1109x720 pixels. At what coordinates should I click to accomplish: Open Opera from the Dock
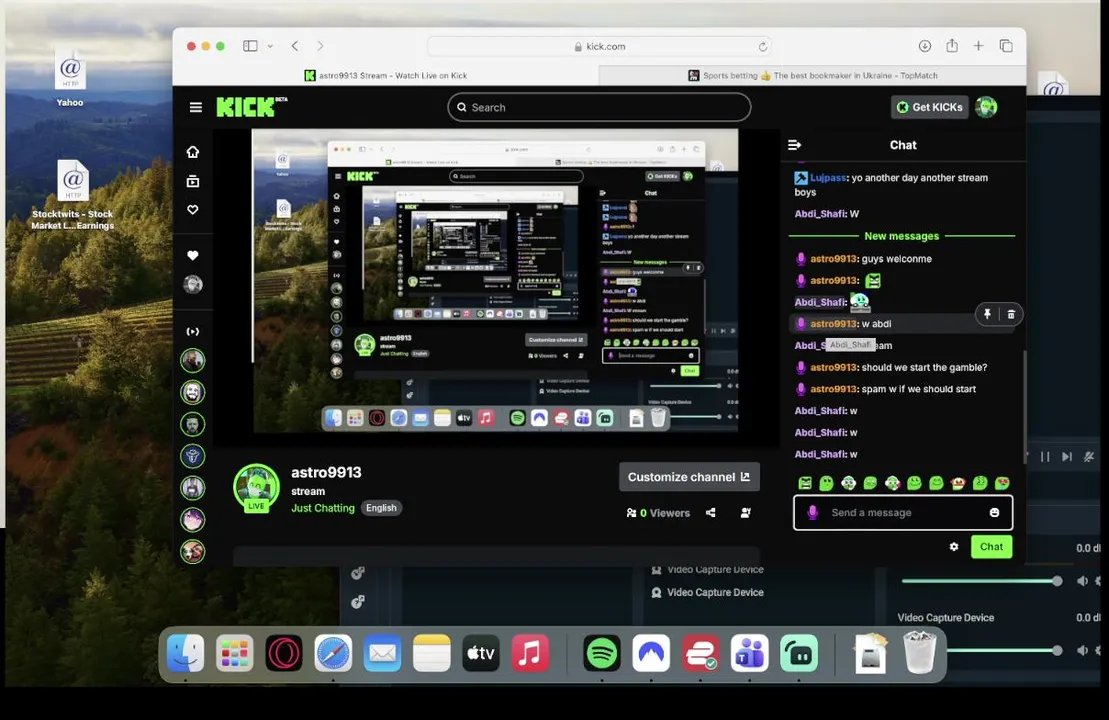coord(284,652)
